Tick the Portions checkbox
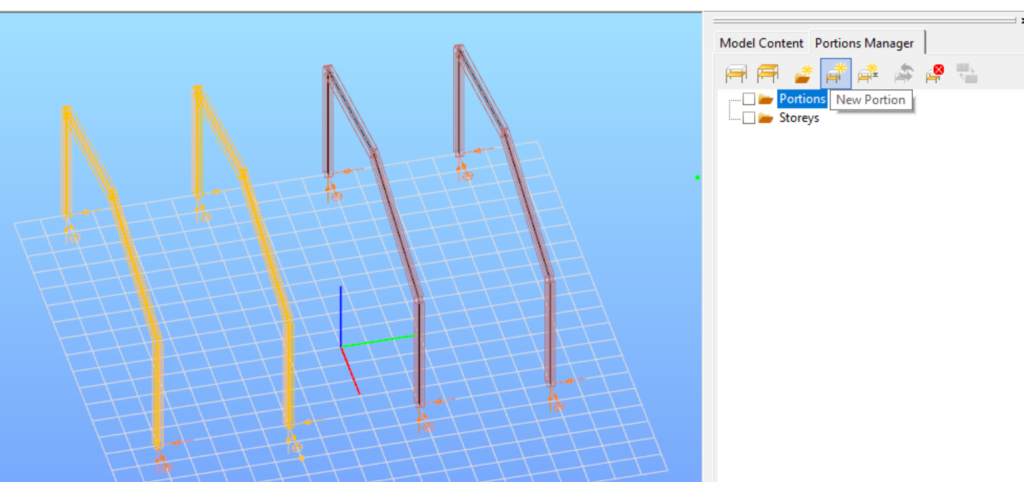This screenshot has height=482, width=1024. point(749,99)
